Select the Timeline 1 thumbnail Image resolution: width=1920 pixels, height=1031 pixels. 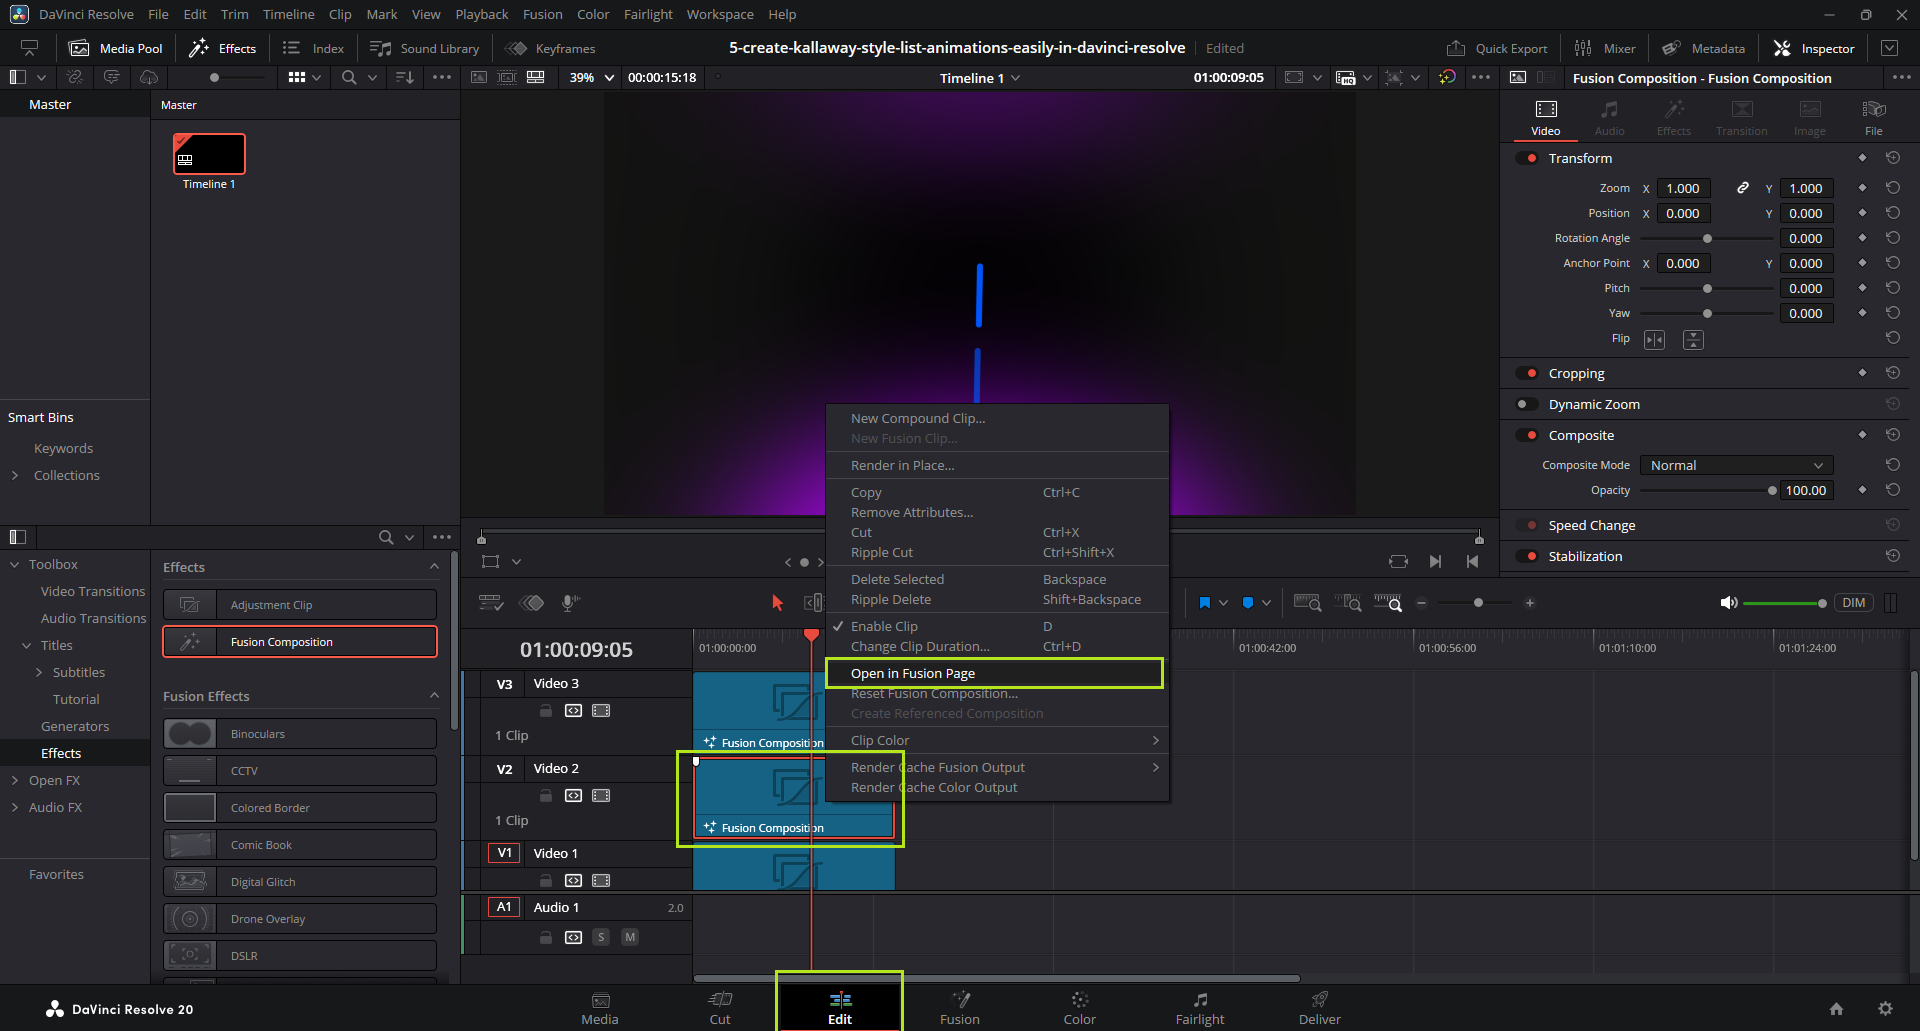tap(209, 154)
